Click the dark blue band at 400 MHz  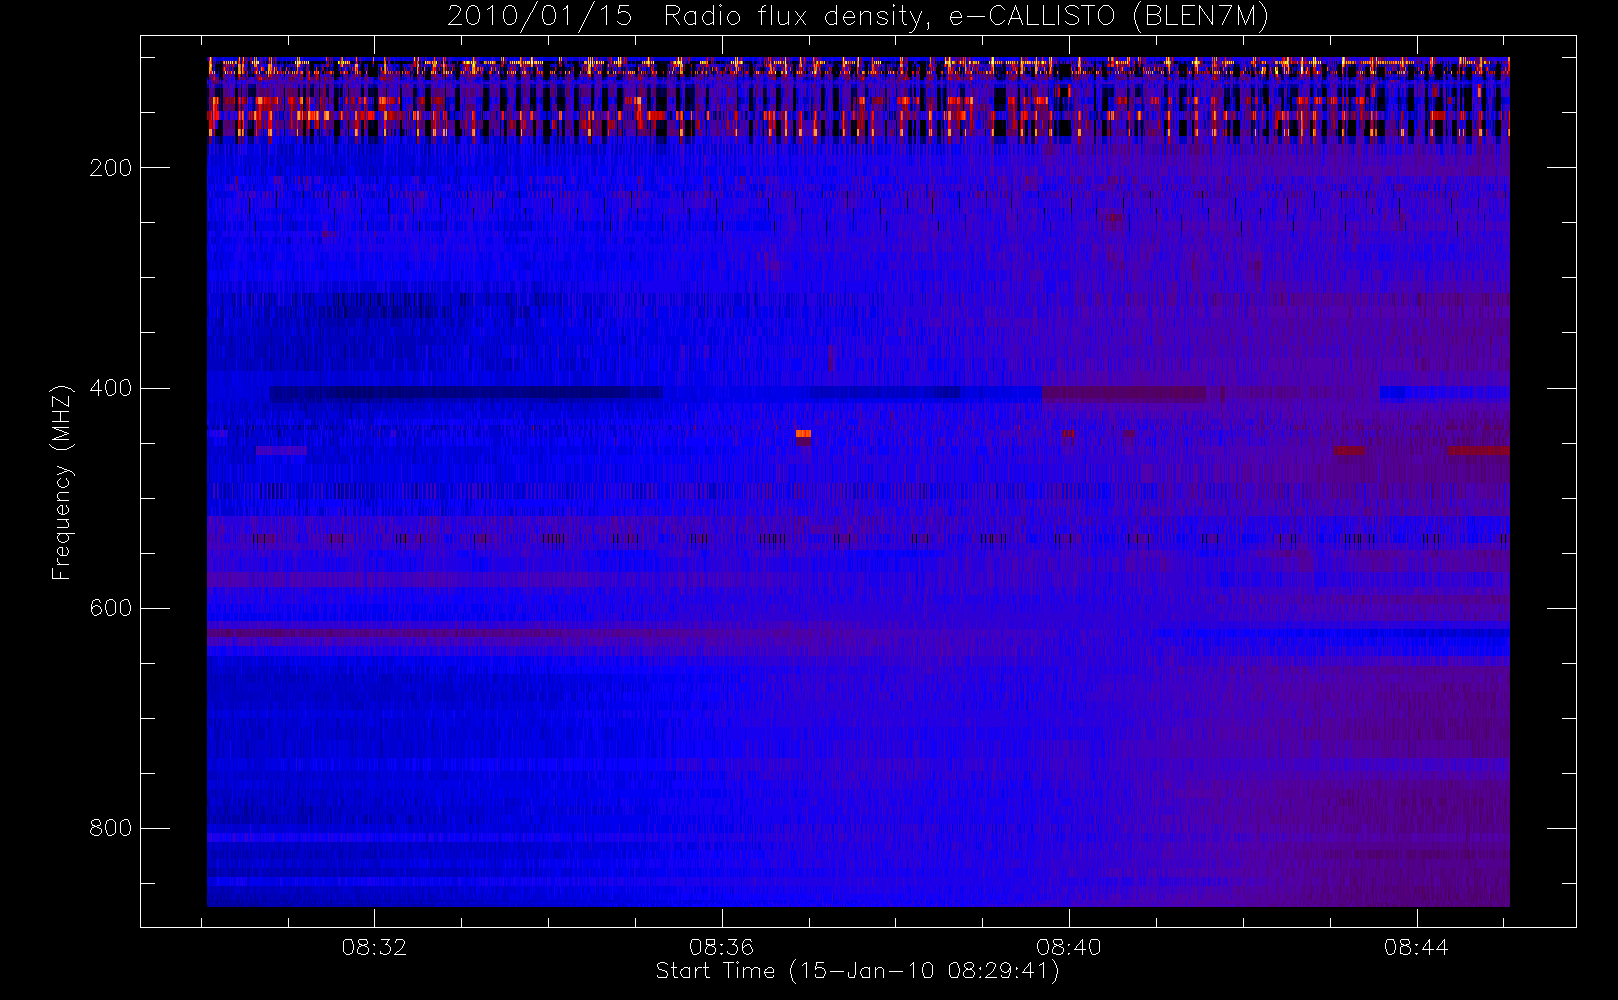[x=466, y=393]
